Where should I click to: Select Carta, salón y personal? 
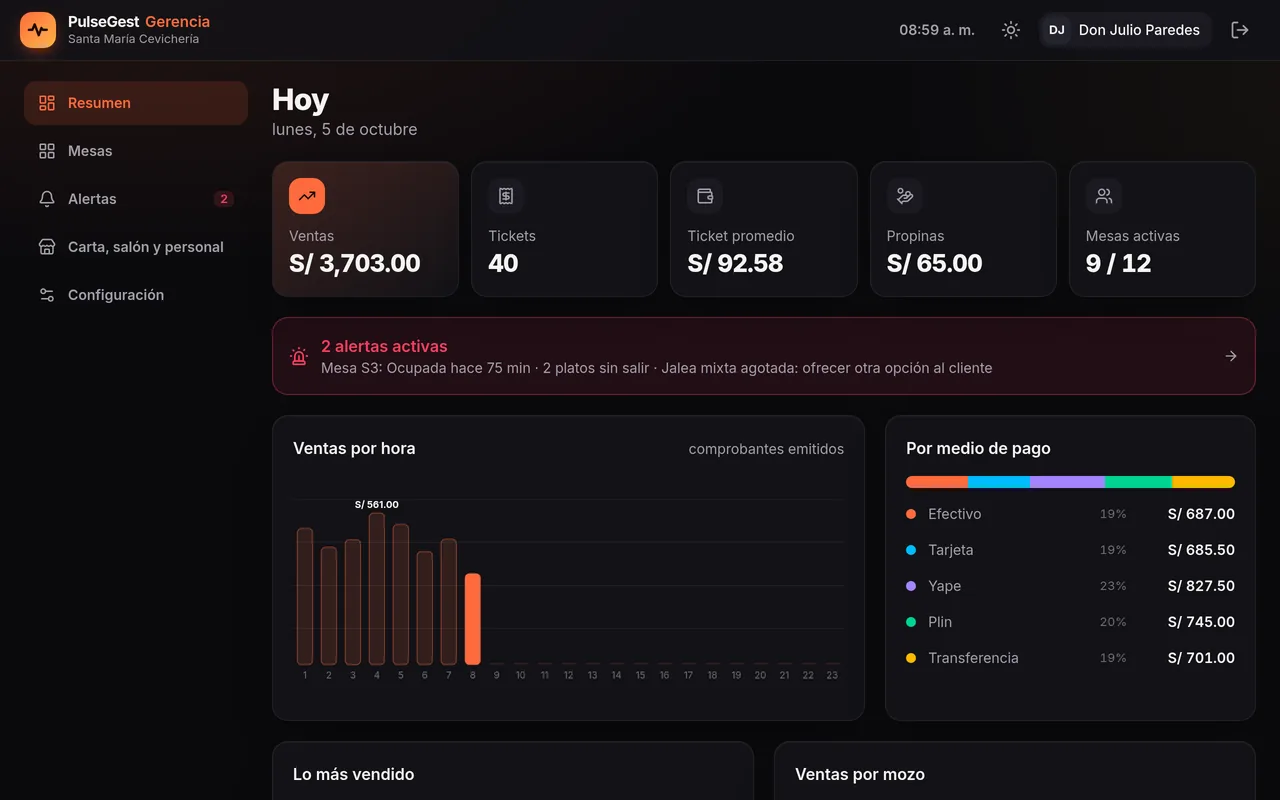point(136,247)
